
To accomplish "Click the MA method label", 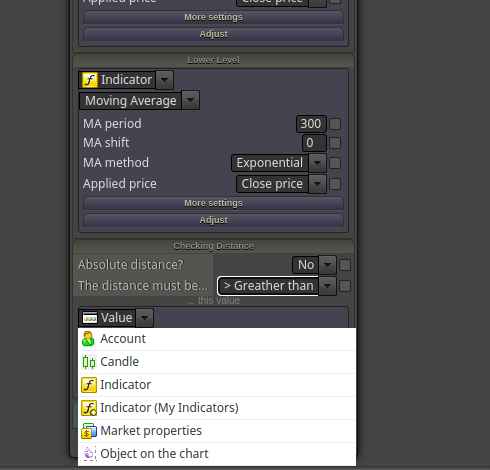I will pyautogui.click(x=116, y=163).
